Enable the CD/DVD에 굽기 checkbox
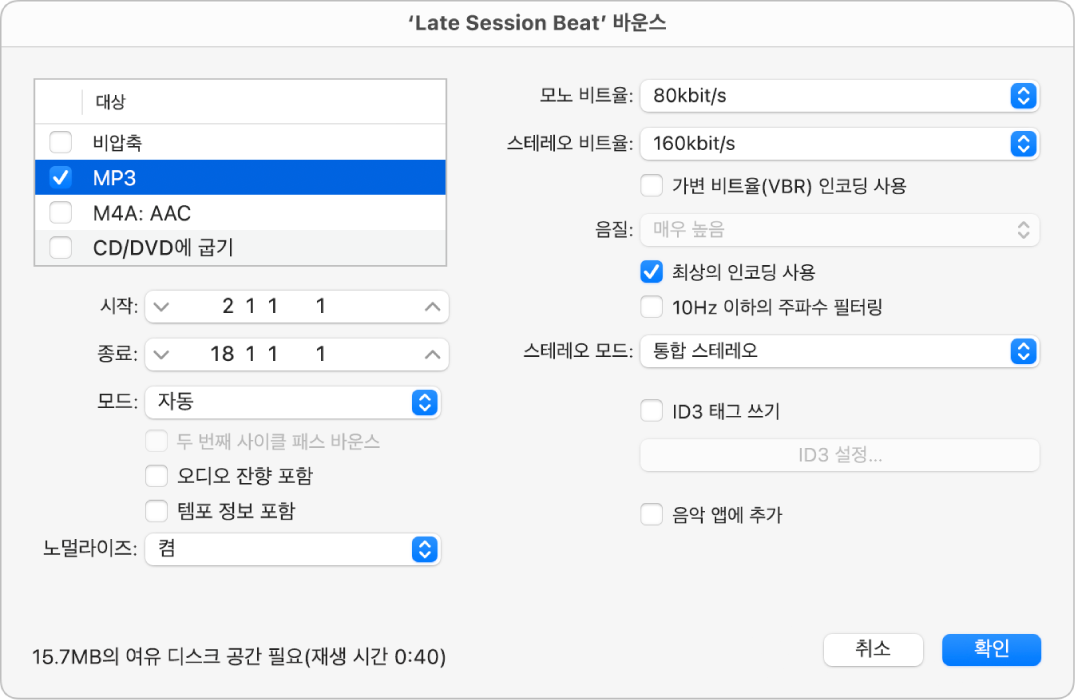 (61, 247)
